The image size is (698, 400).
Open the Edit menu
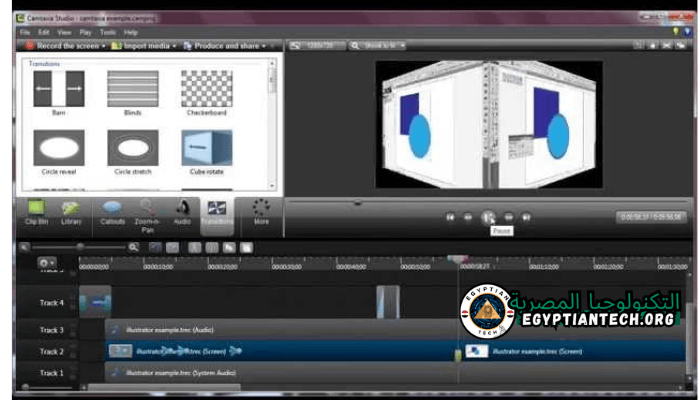point(44,32)
